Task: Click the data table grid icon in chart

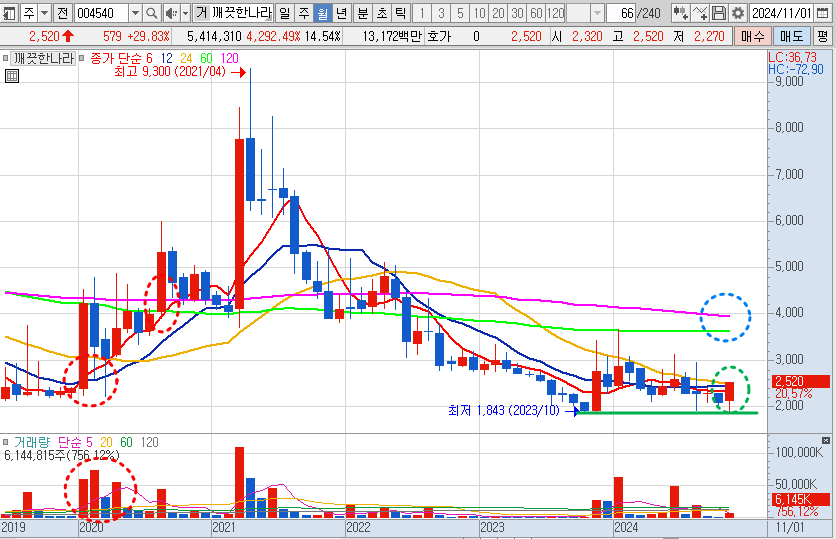Action: [12, 76]
